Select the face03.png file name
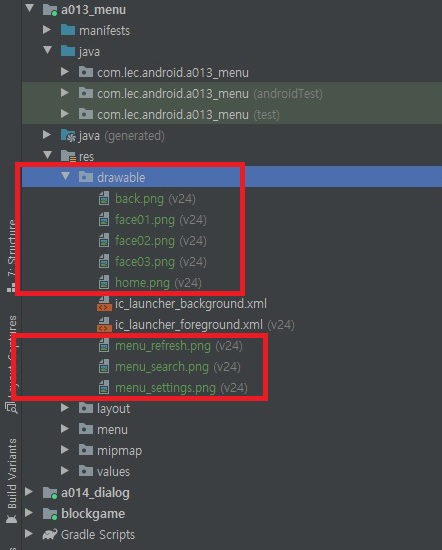This screenshot has height=550, width=442. 145,262
